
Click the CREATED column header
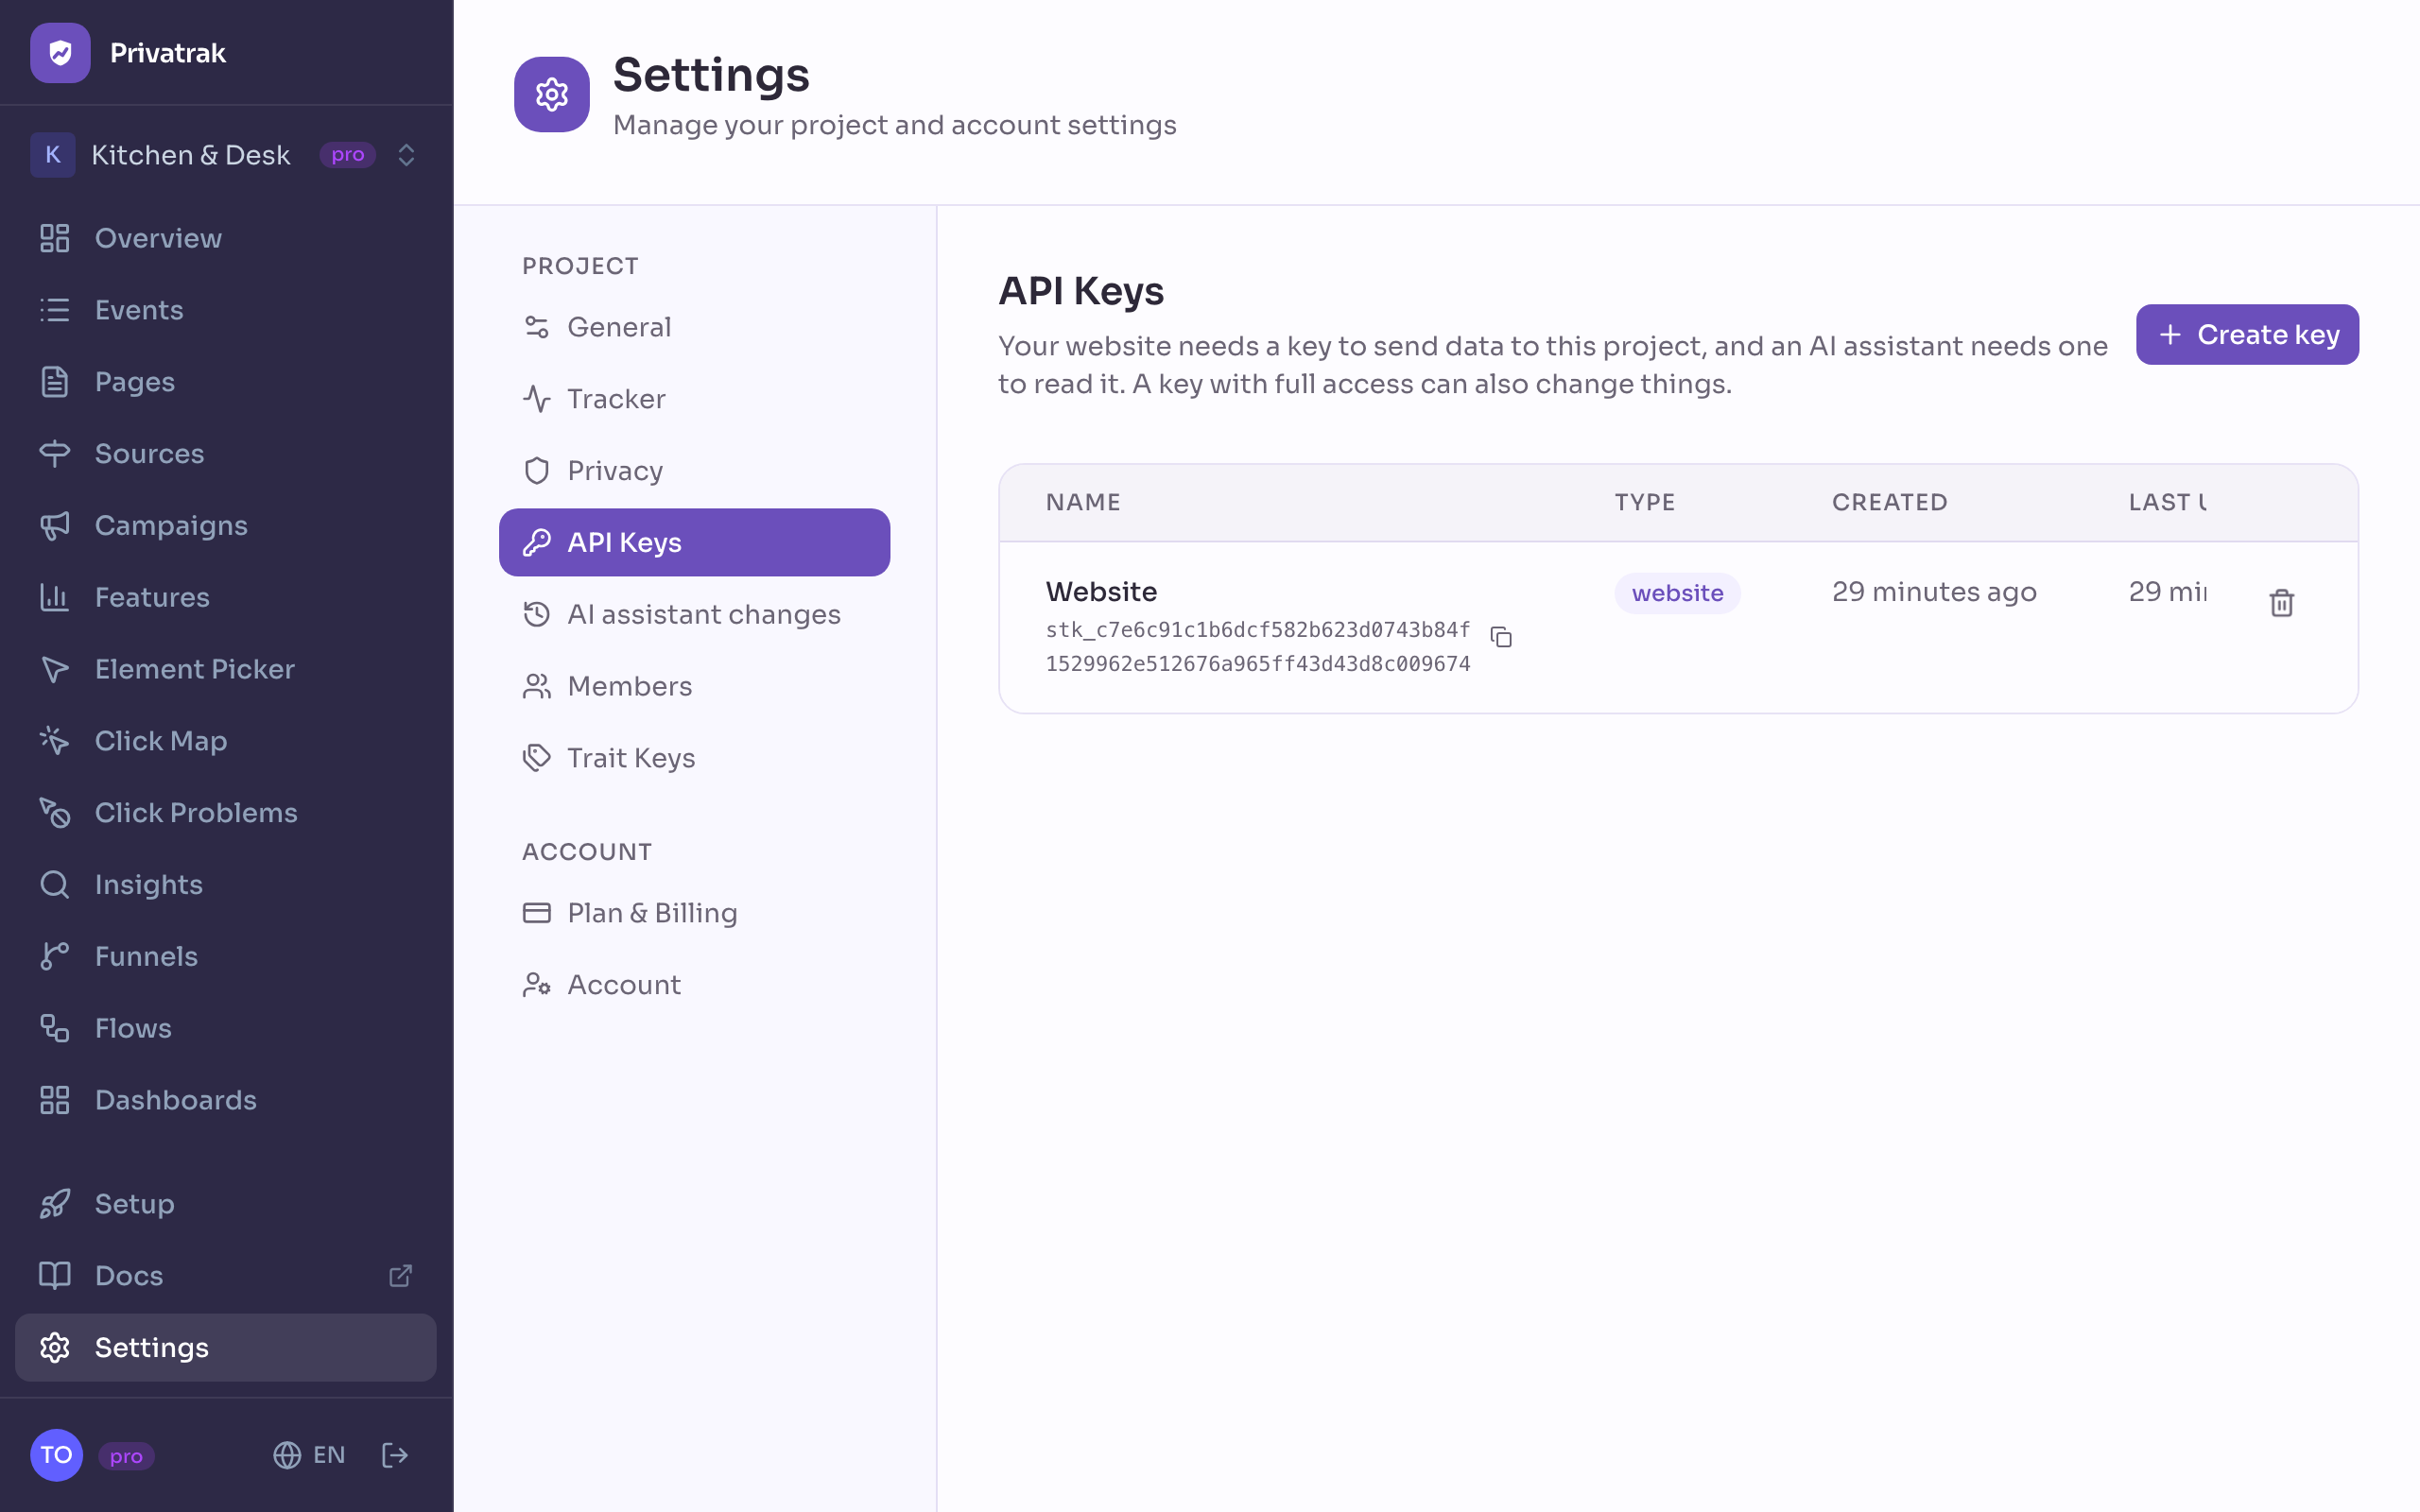[x=1889, y=502]
